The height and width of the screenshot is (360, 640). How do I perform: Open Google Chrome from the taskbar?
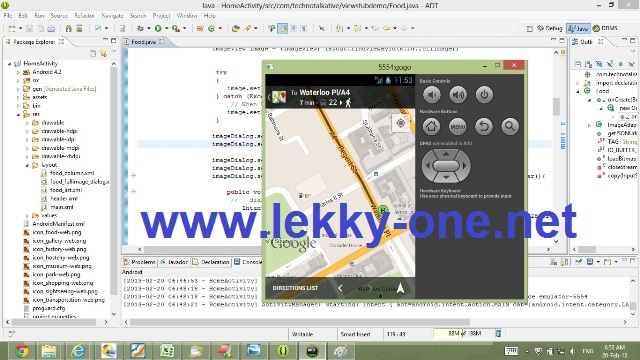[22, 351]
